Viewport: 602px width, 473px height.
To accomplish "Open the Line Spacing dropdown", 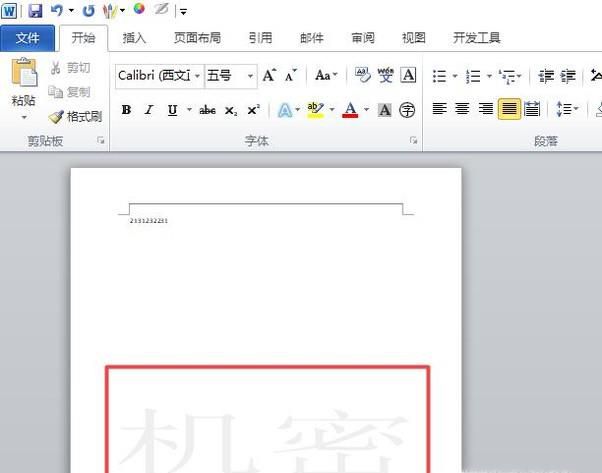I will click(x=567, y=109).
